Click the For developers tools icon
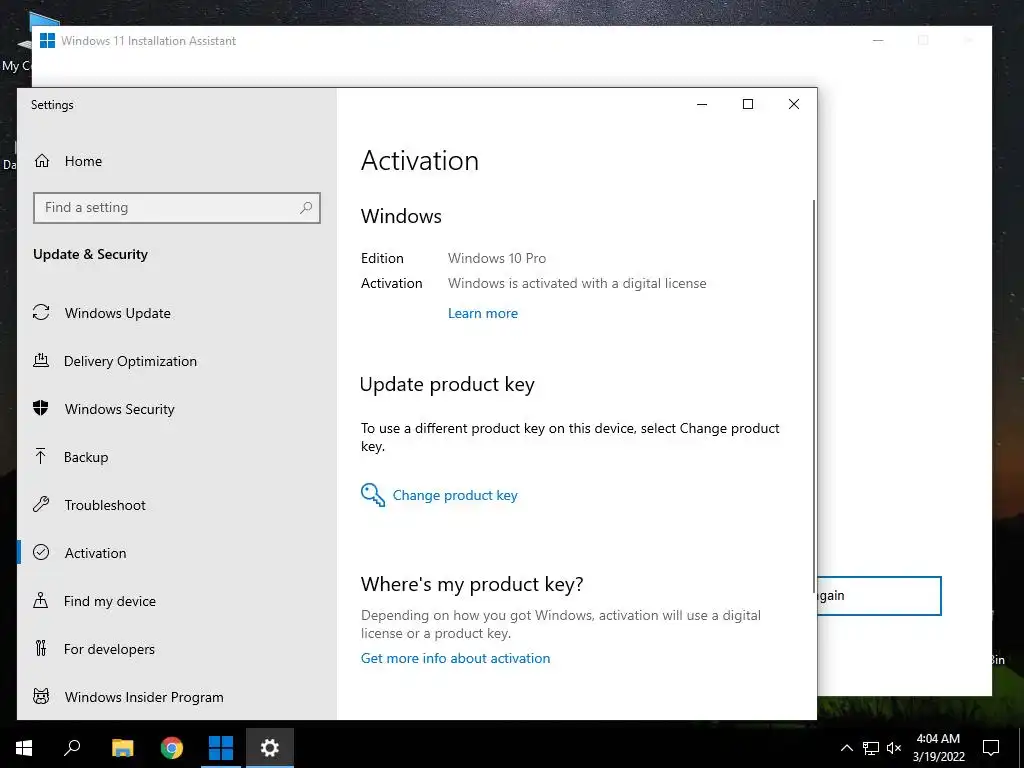Viewport: 1024px width, 768px height. pos(41,648)
